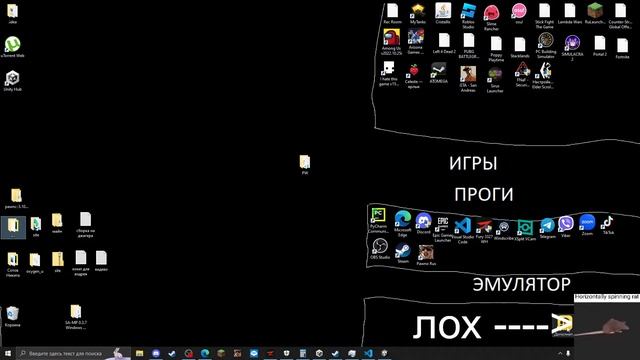Screen dimensions: 640x360
Task: Launch the Among Us game shortcut
Action: click(x=391, y=42)
